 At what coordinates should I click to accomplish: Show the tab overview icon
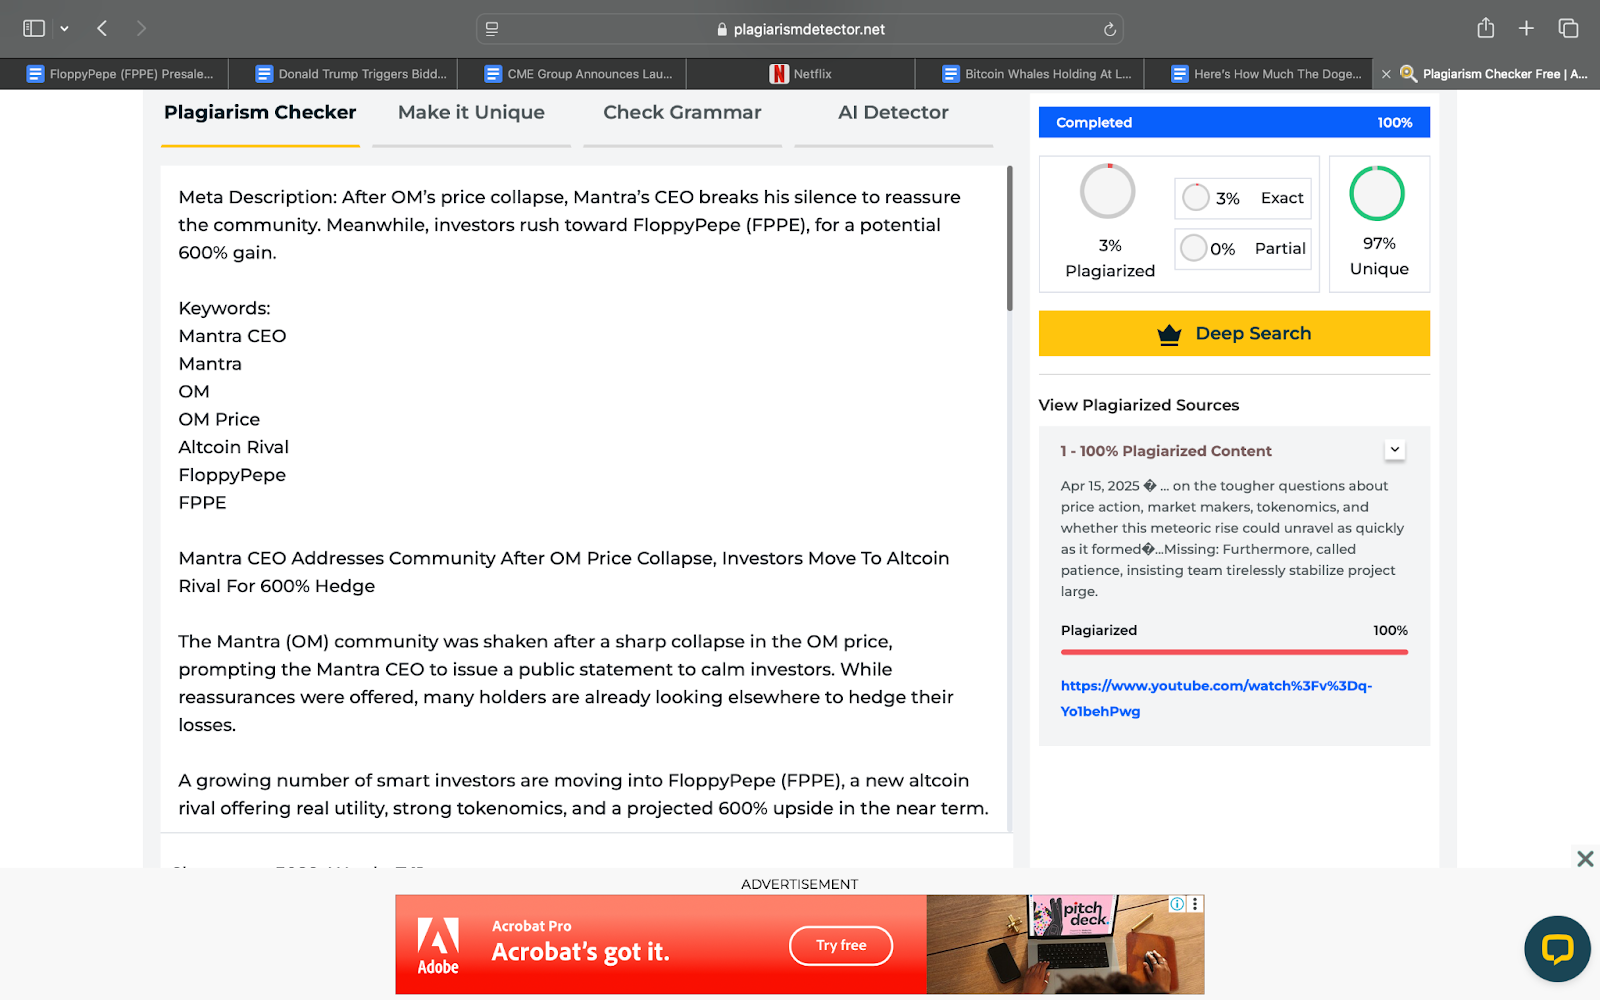point(1568,28)
